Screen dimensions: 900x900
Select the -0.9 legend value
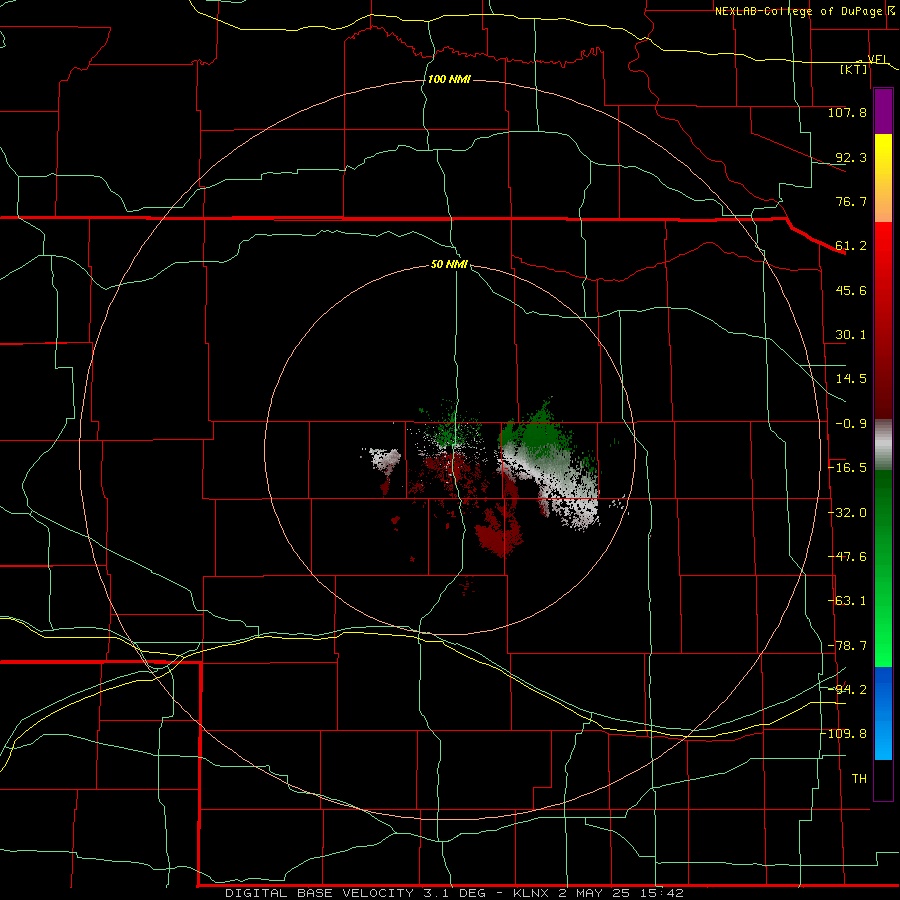[x=851, y=424]
